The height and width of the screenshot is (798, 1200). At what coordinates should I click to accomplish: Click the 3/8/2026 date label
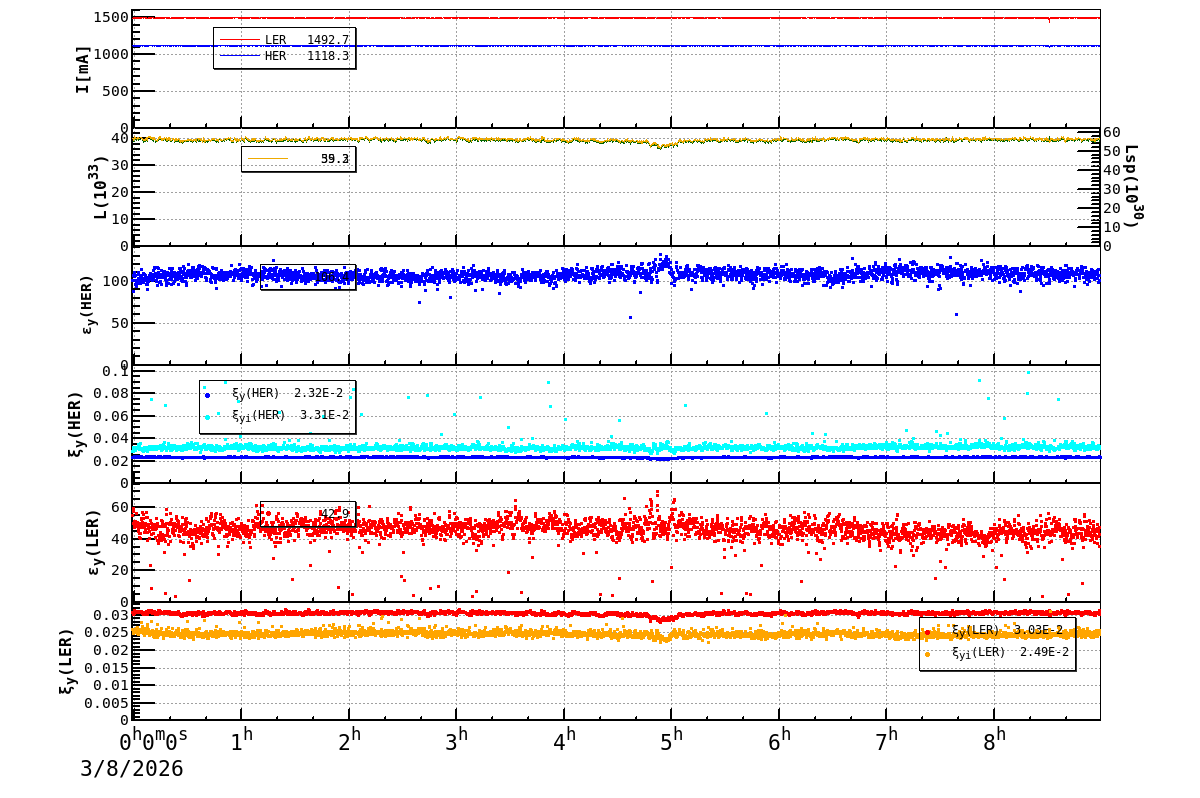point(132,769)
